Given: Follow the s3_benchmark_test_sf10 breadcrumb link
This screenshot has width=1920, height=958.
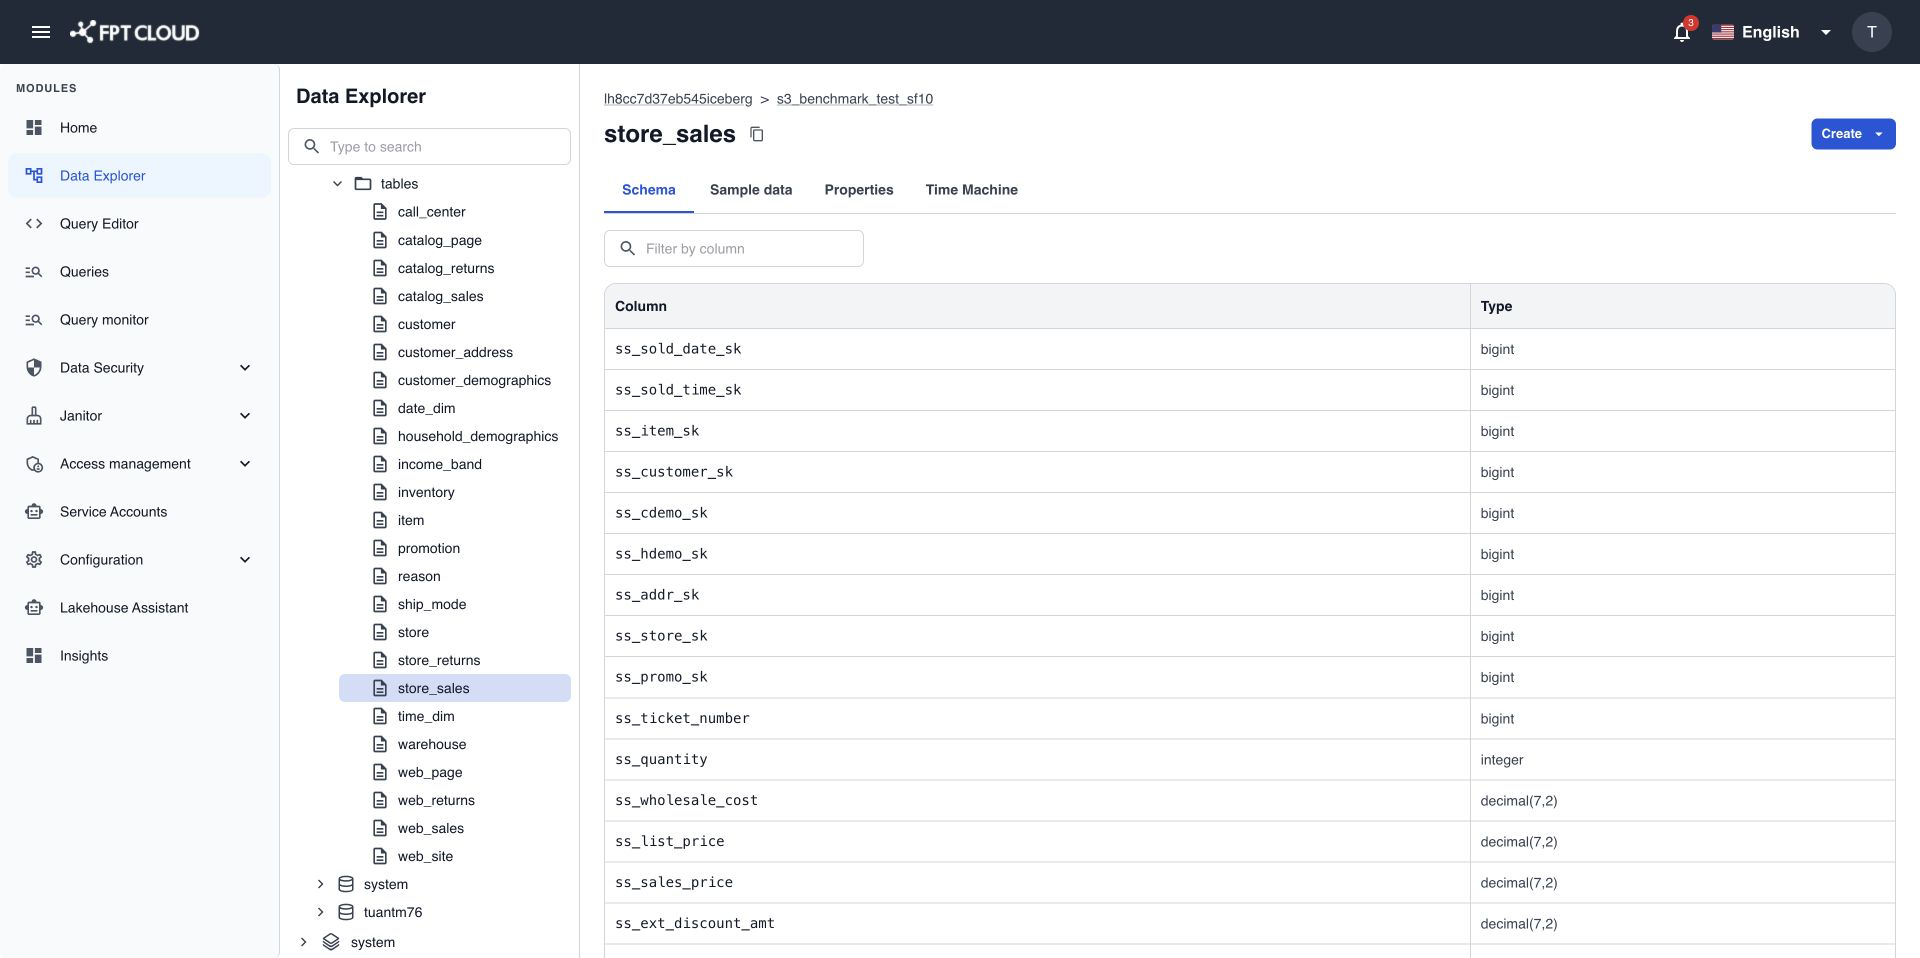Looking at the screenshot, I should point(855,99).
